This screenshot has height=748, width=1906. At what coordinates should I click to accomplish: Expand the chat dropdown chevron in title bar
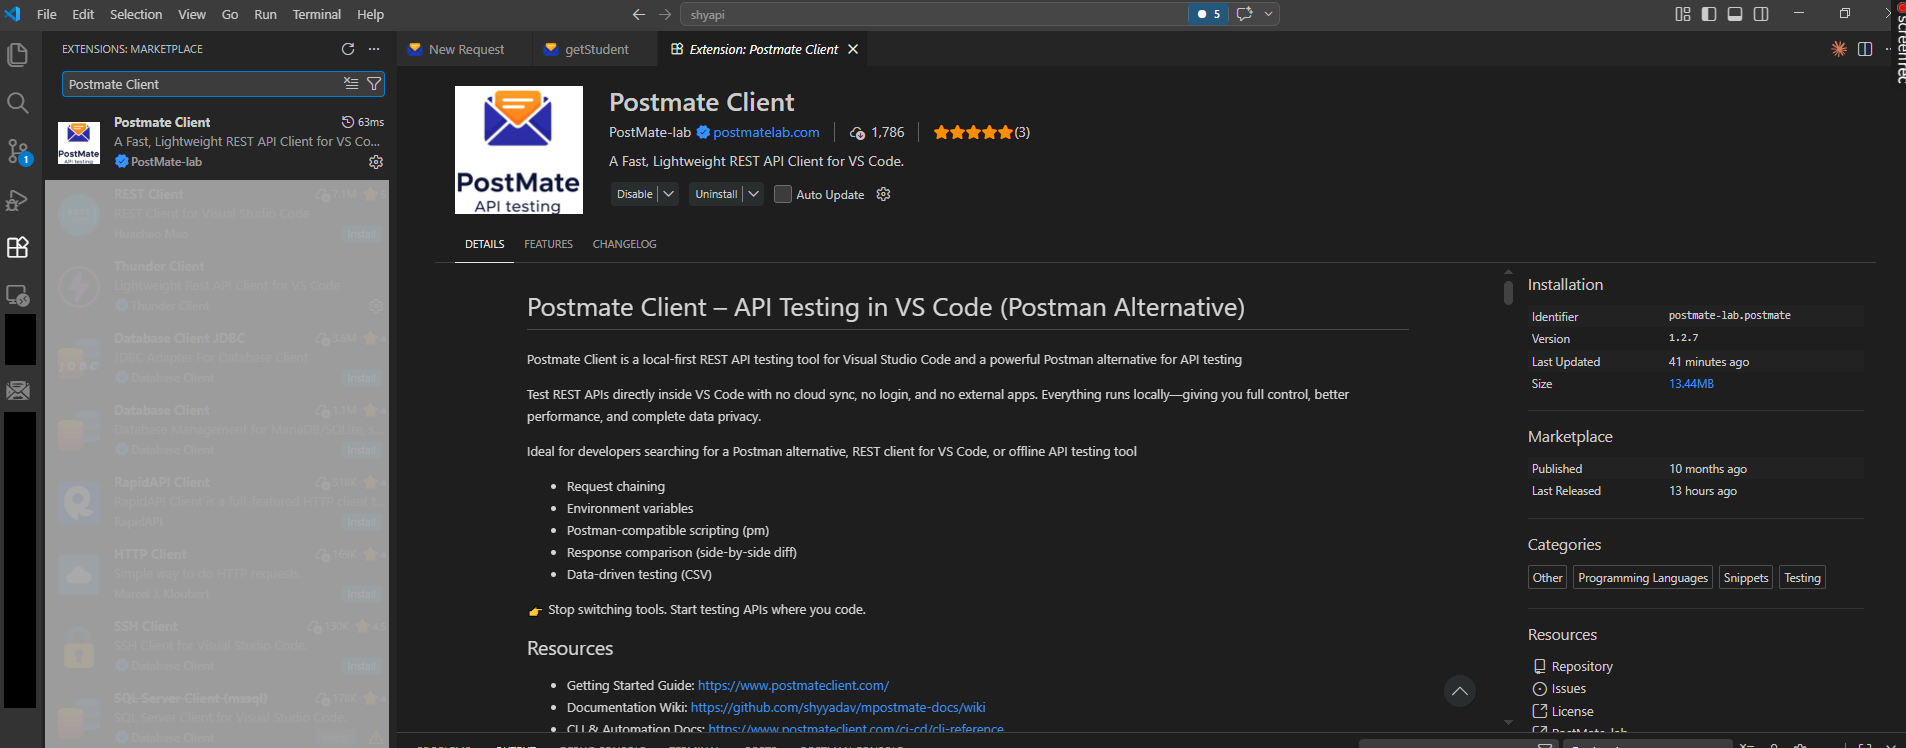[1268, 14]
